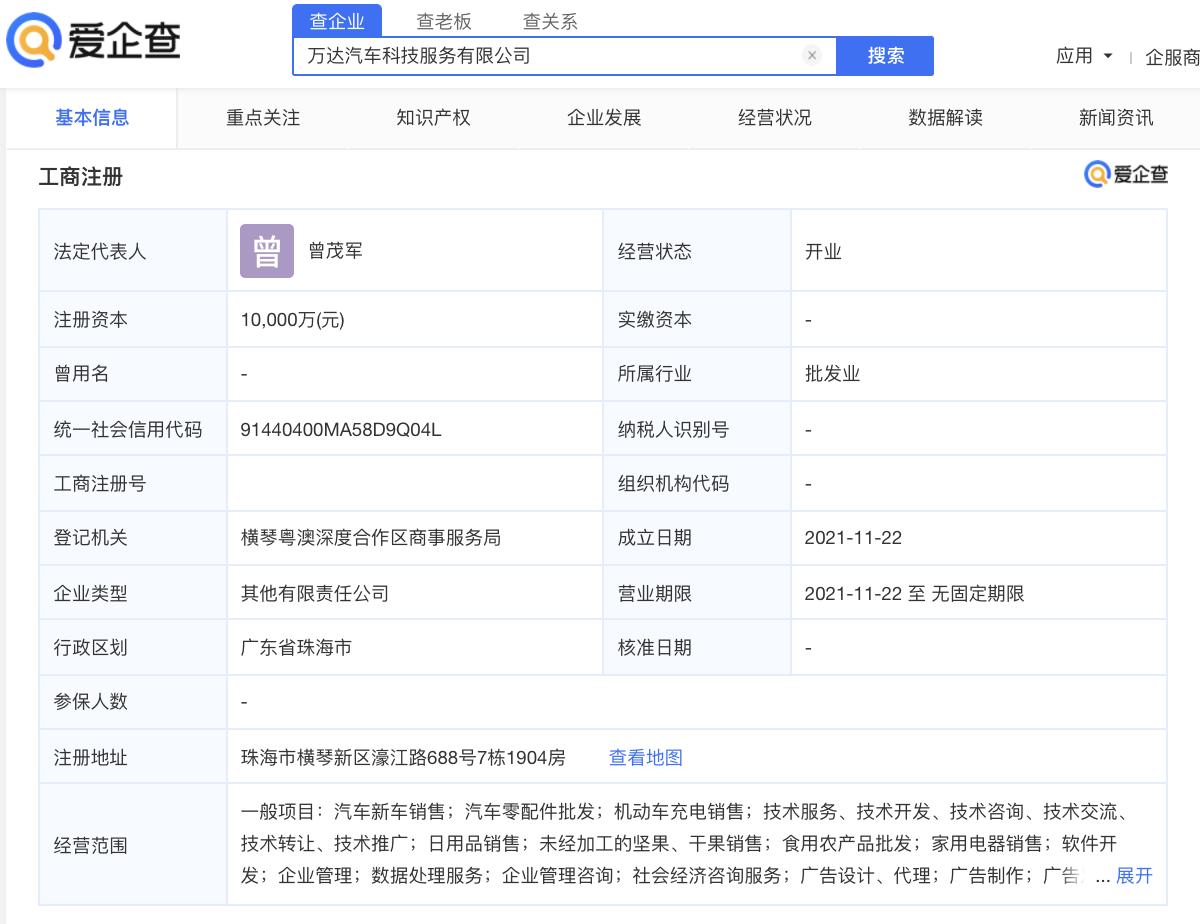
Task: Switch to the 查老板 search tab
Action: click(444, 21)
